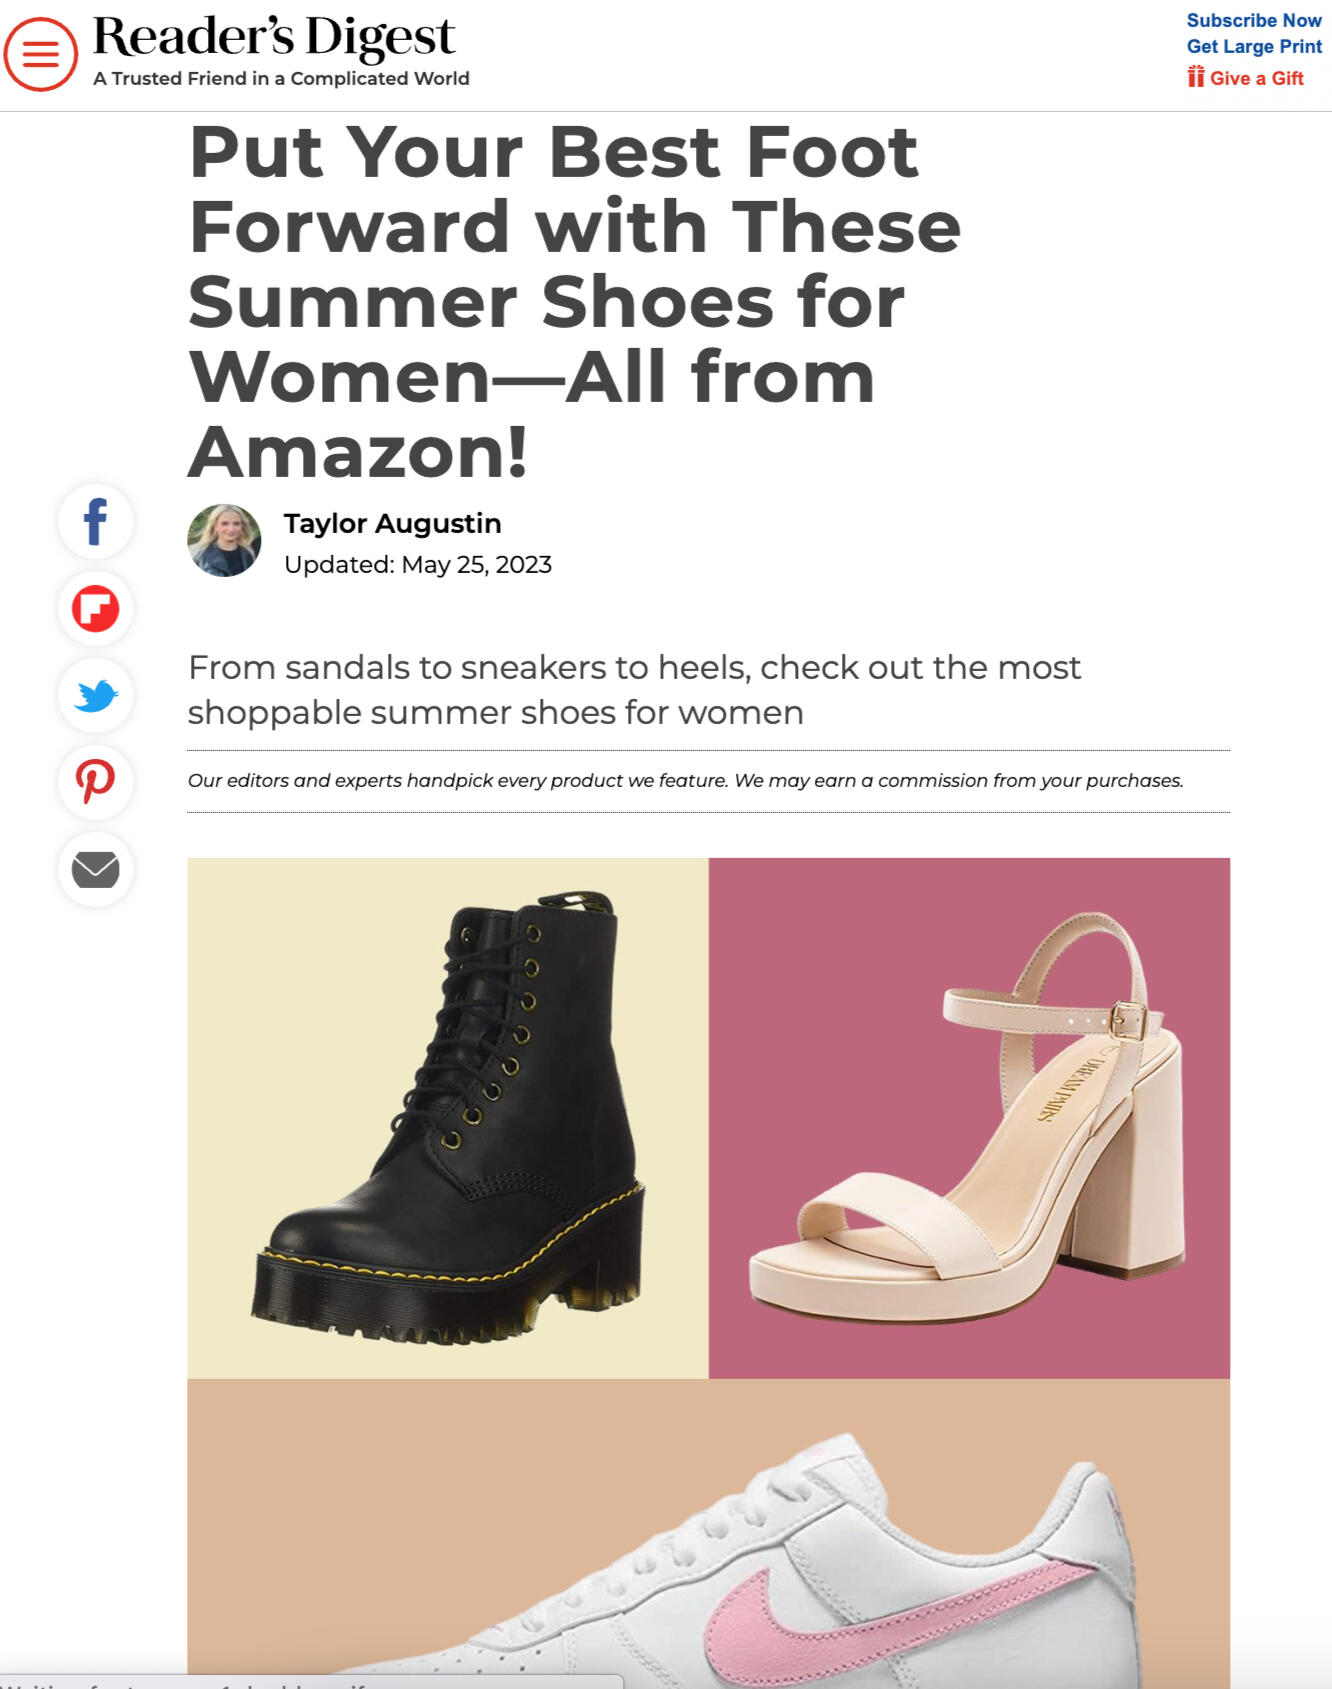Share the article on Twitter
The width and height of the screenshot is (1332, 1689).
pyautogui.click(x=95, y=695)
